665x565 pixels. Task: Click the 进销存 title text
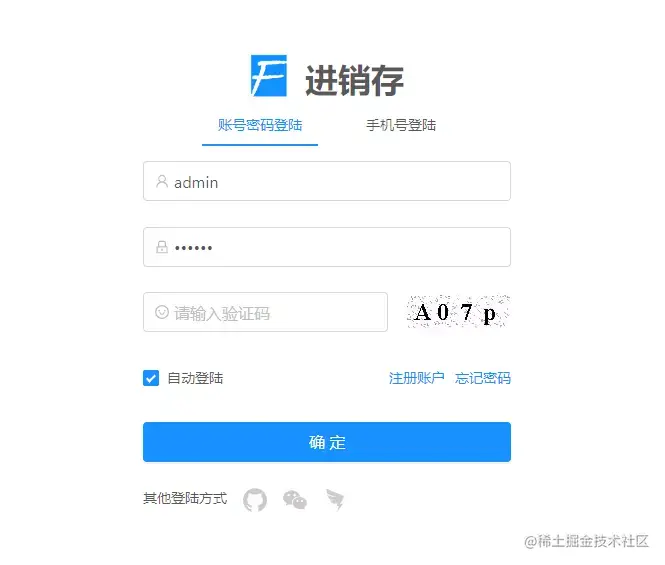coord(354,80)
